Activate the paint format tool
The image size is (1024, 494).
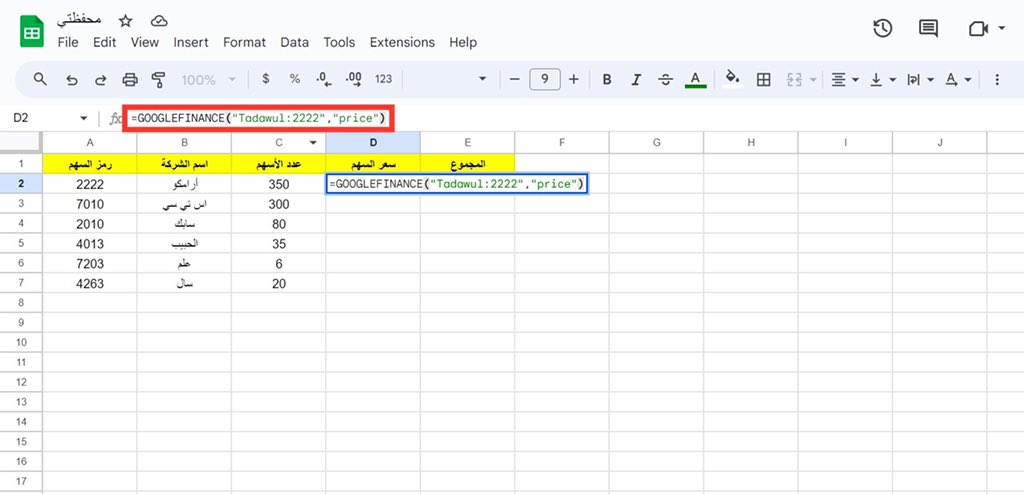click(x=158, y=80)
